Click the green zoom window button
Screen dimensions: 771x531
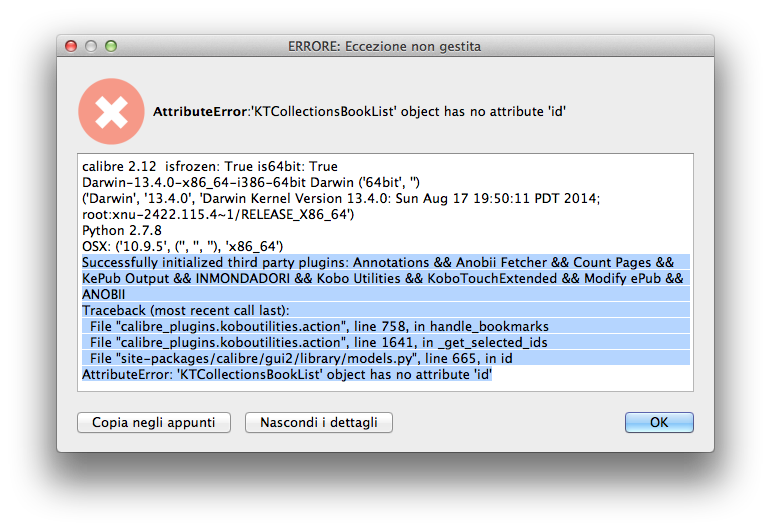111,46
